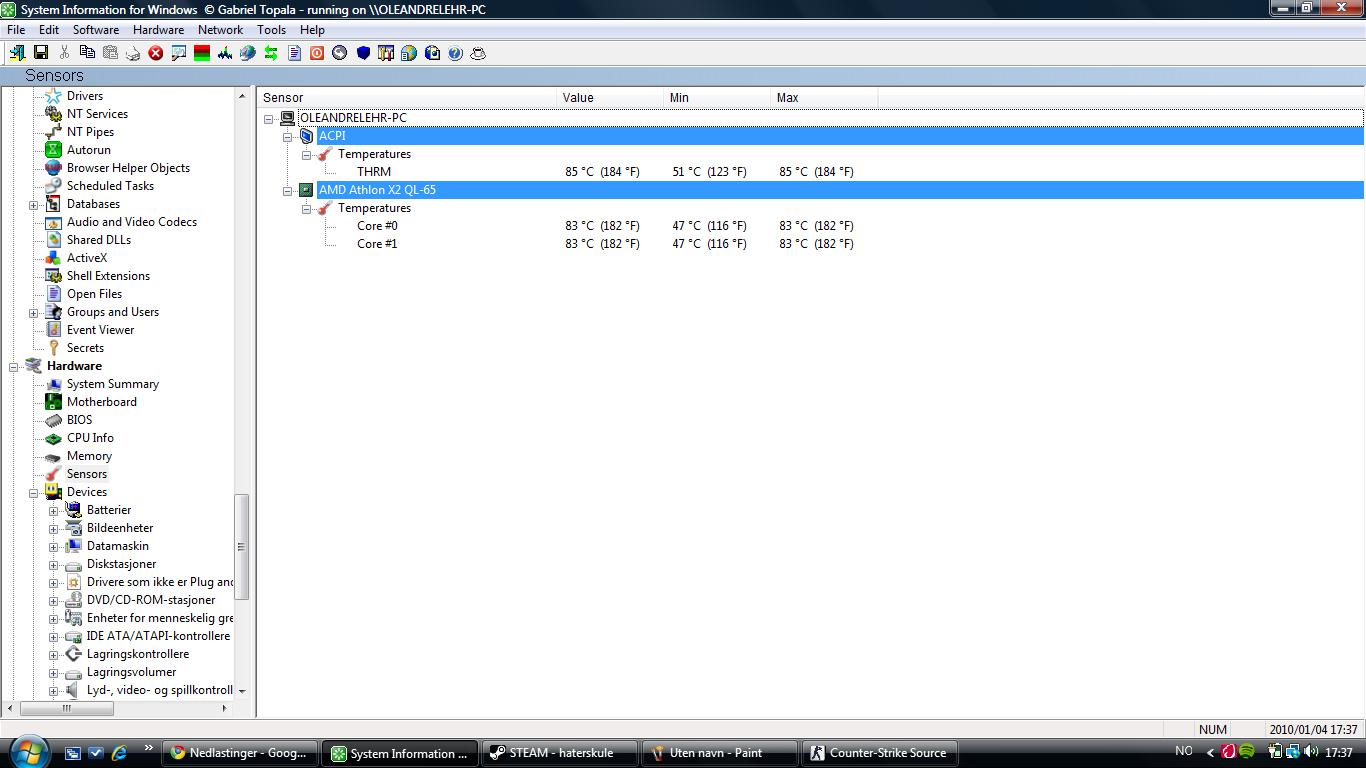Open the Windows Start orb
Screen dimensions: 1366x768
pos(27,751)
